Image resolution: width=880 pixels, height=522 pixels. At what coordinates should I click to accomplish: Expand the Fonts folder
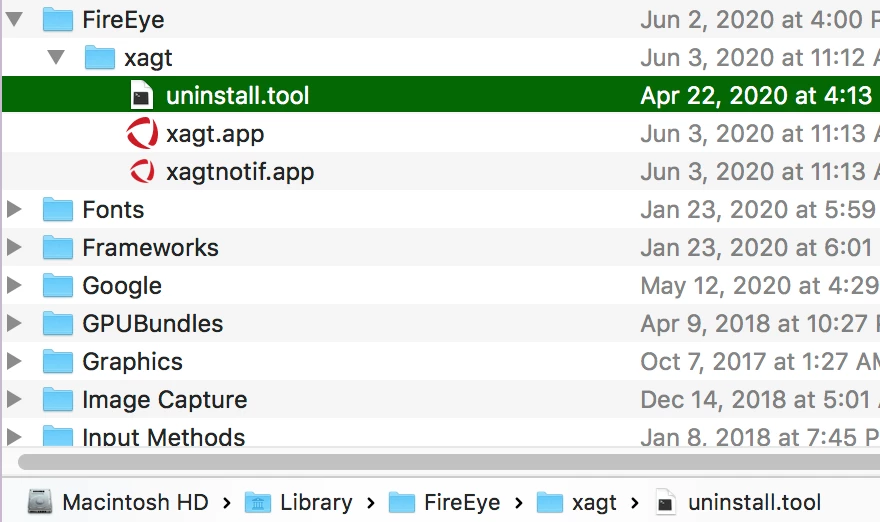(14, 209)
